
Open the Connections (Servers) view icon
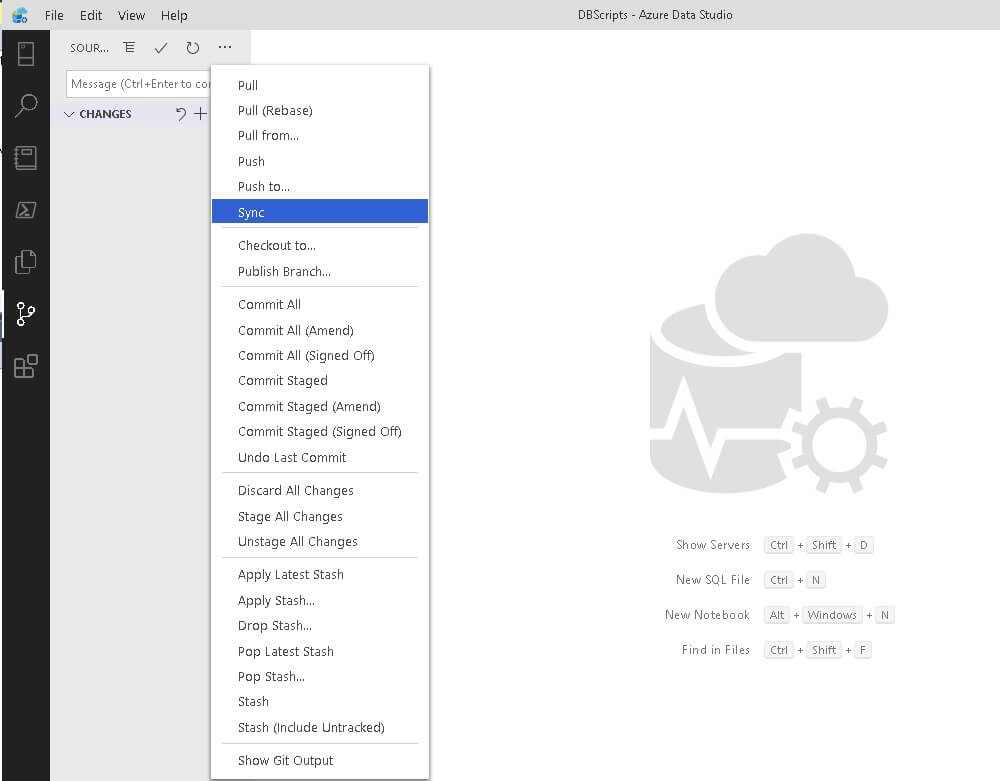coord(26,54)
